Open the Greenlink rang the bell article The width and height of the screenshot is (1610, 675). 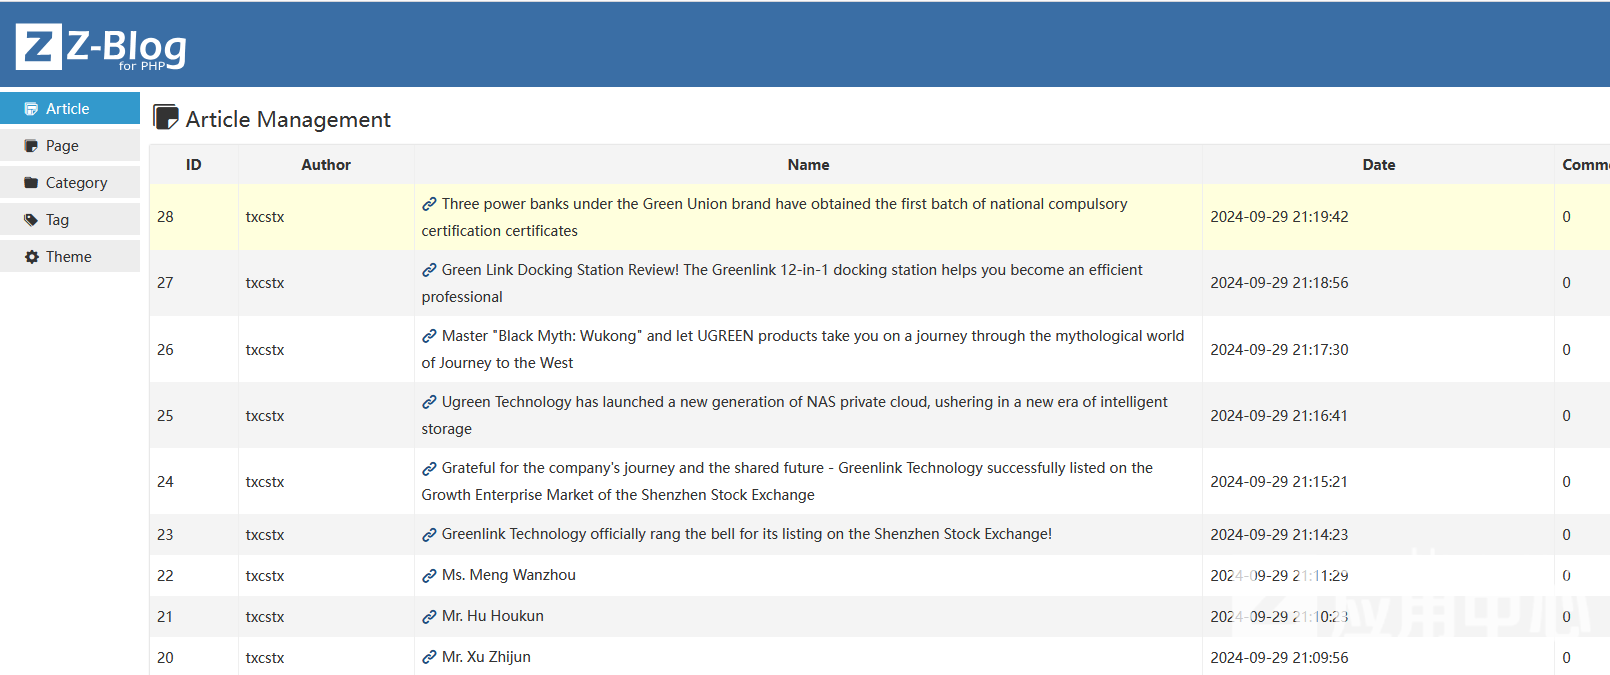(747, 534)
